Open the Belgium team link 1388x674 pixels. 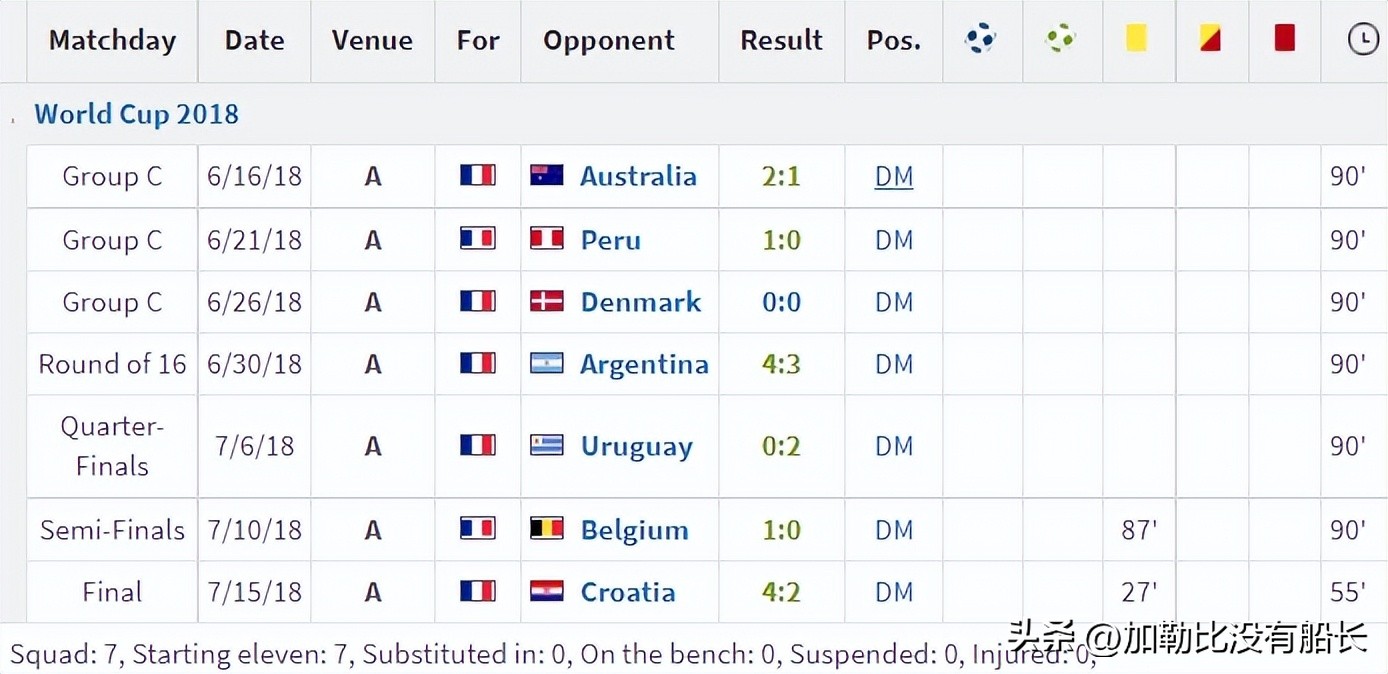click(634, 530)
